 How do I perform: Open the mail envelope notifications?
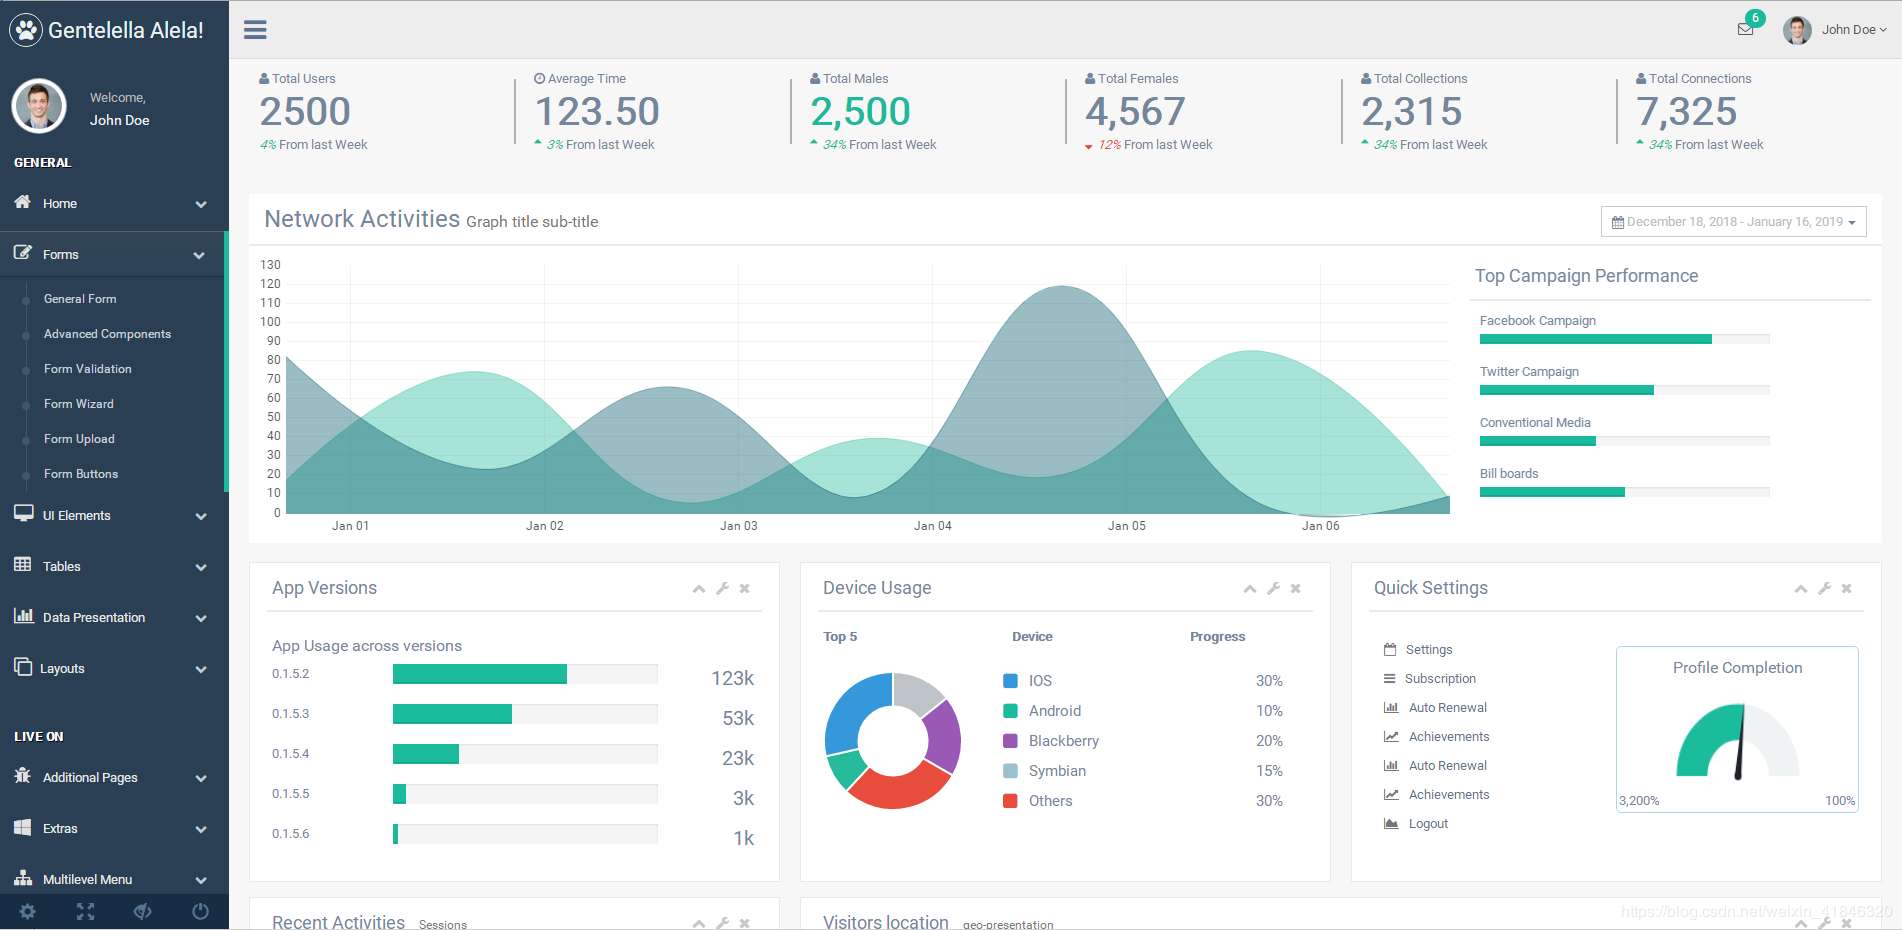tap(1746, 29)
